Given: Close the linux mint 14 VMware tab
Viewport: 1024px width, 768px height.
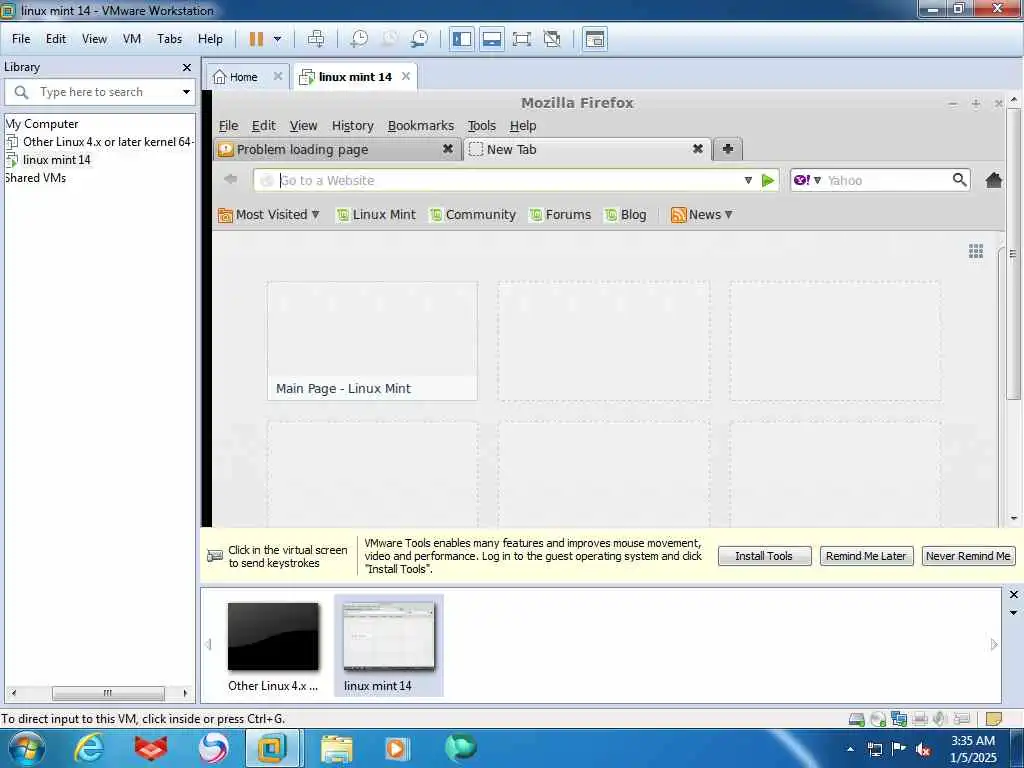Looking at the screenshot, I should pos(406,76).
